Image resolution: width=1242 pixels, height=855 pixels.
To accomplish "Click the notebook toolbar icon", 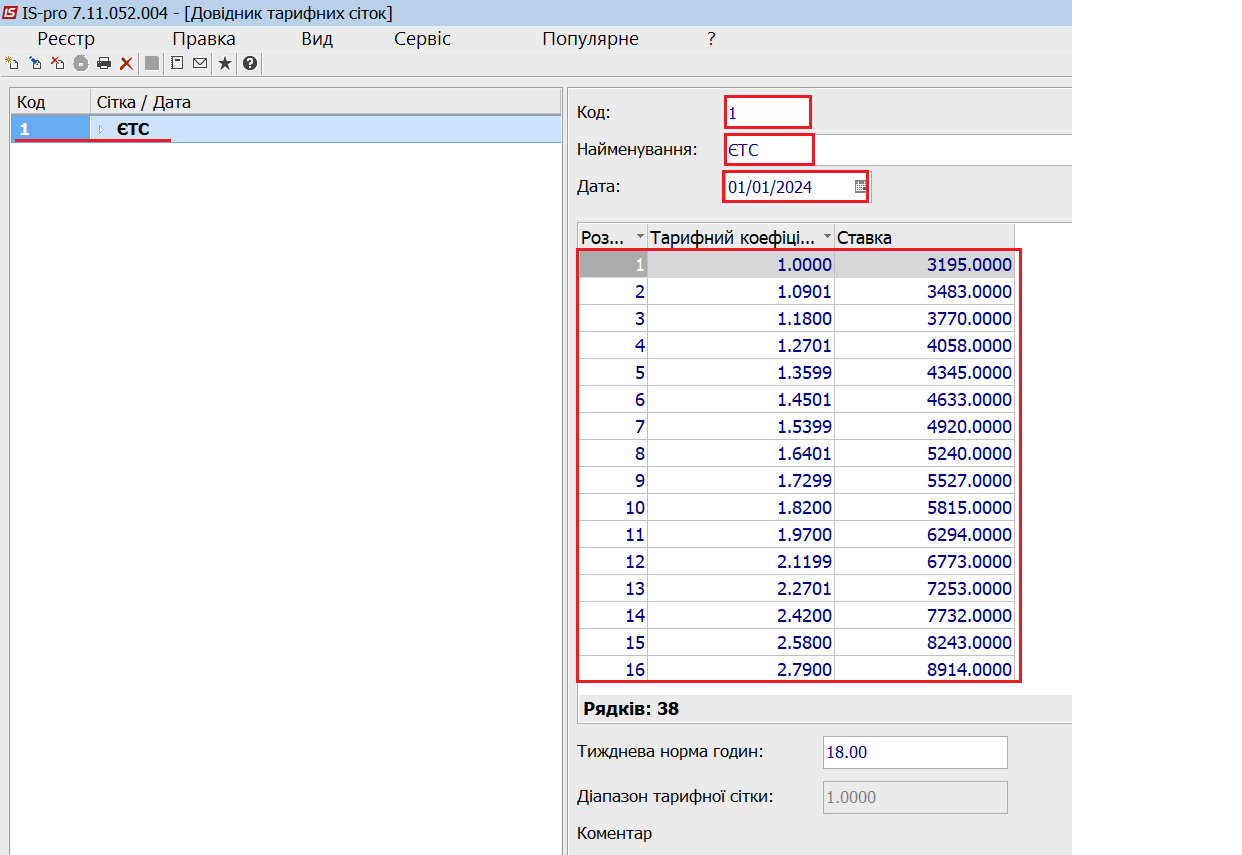I will [177, 63].
